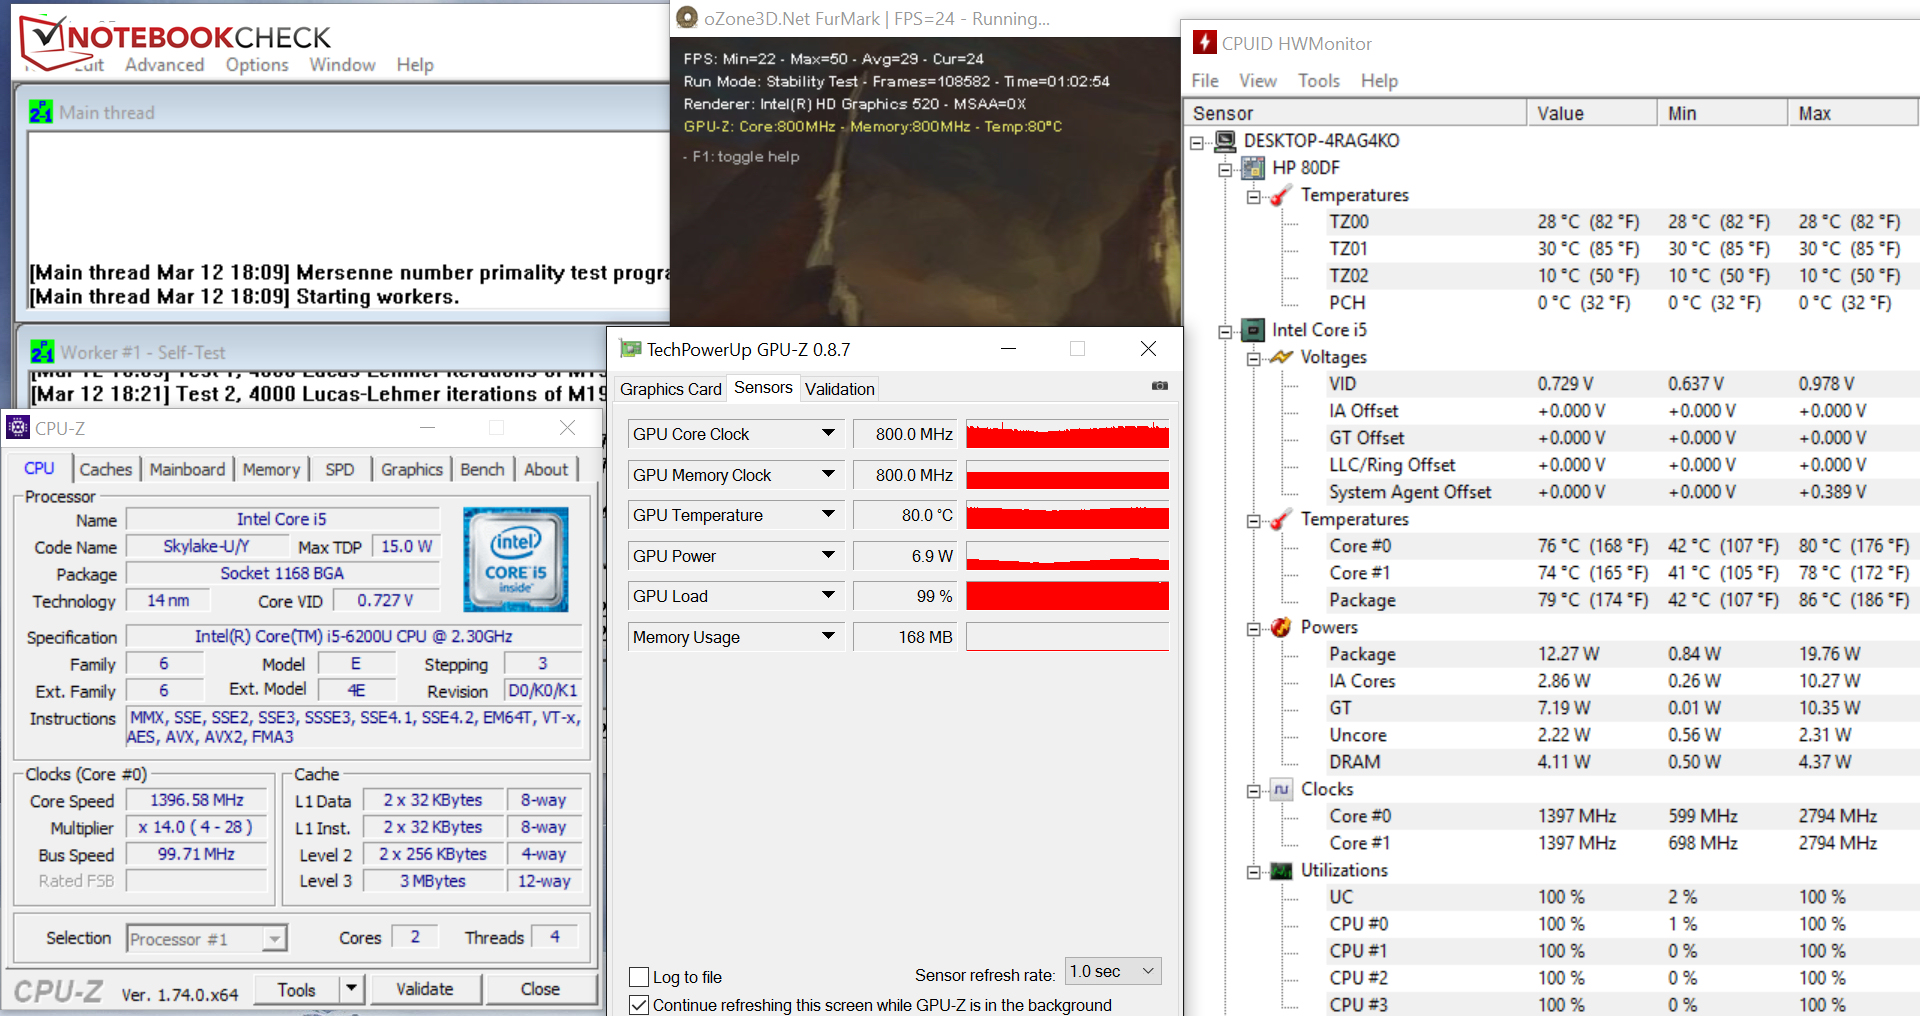This screenshot has height=1016, width=1920.
Task: Click the Memory Usage history graph
Action: click(x=1067, y=636)
